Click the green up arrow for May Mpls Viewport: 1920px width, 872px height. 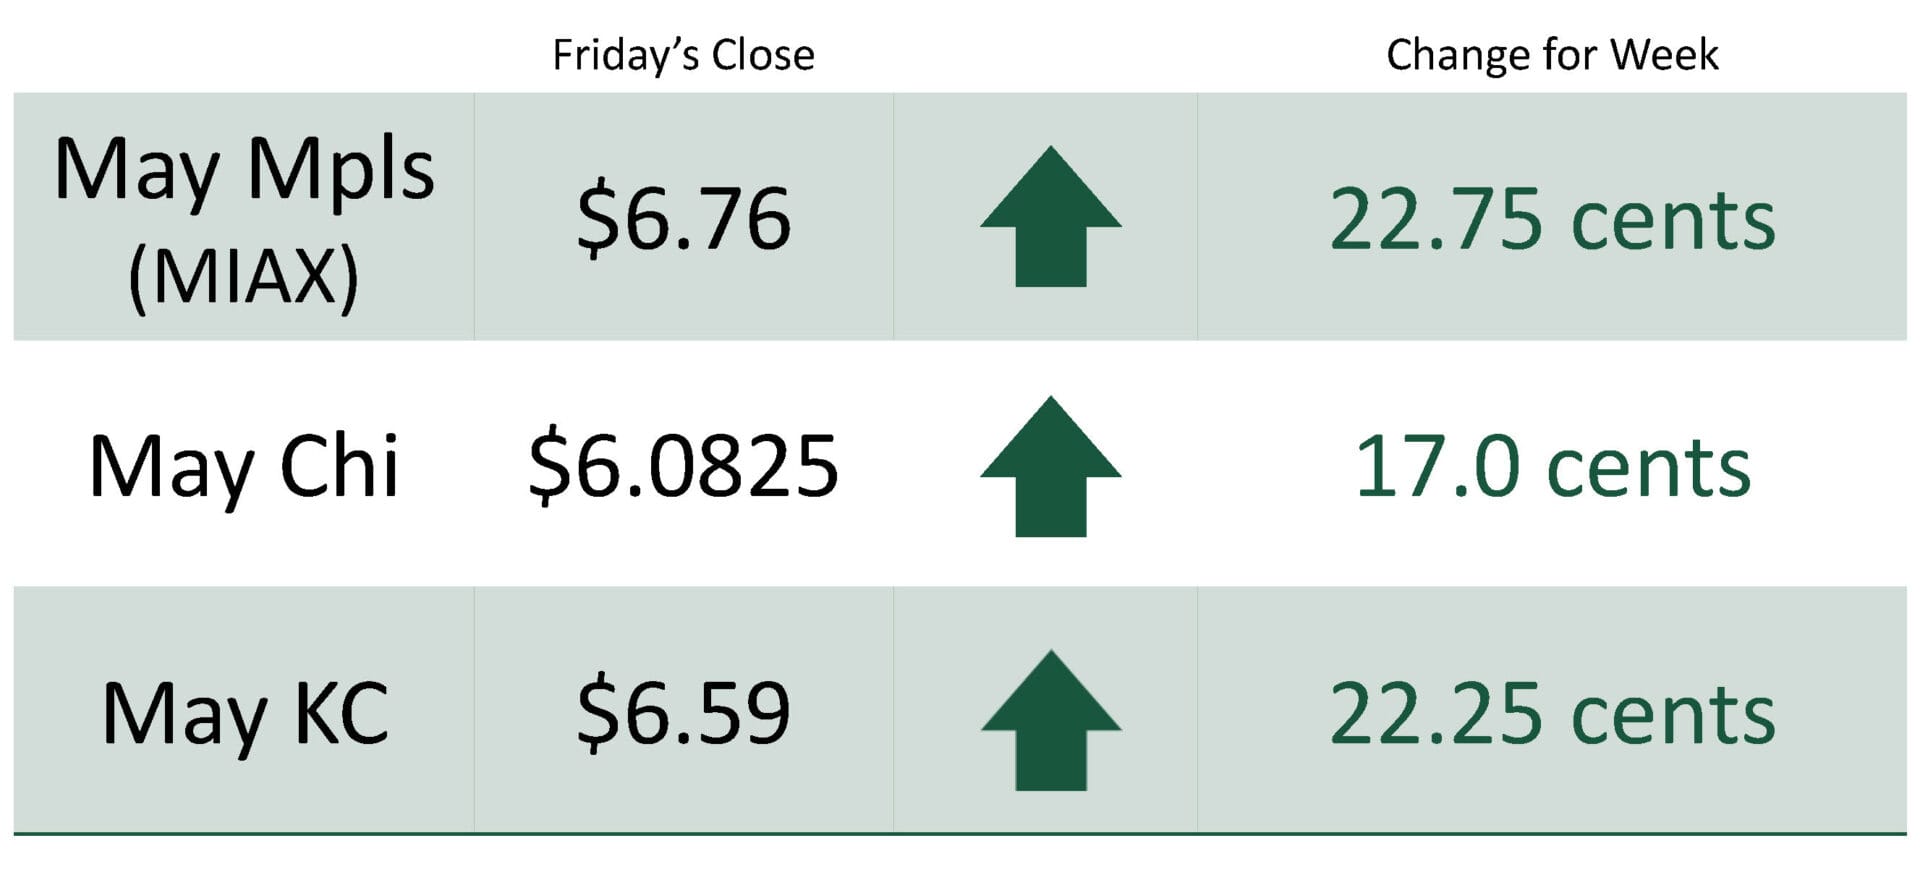(1050, 217)
